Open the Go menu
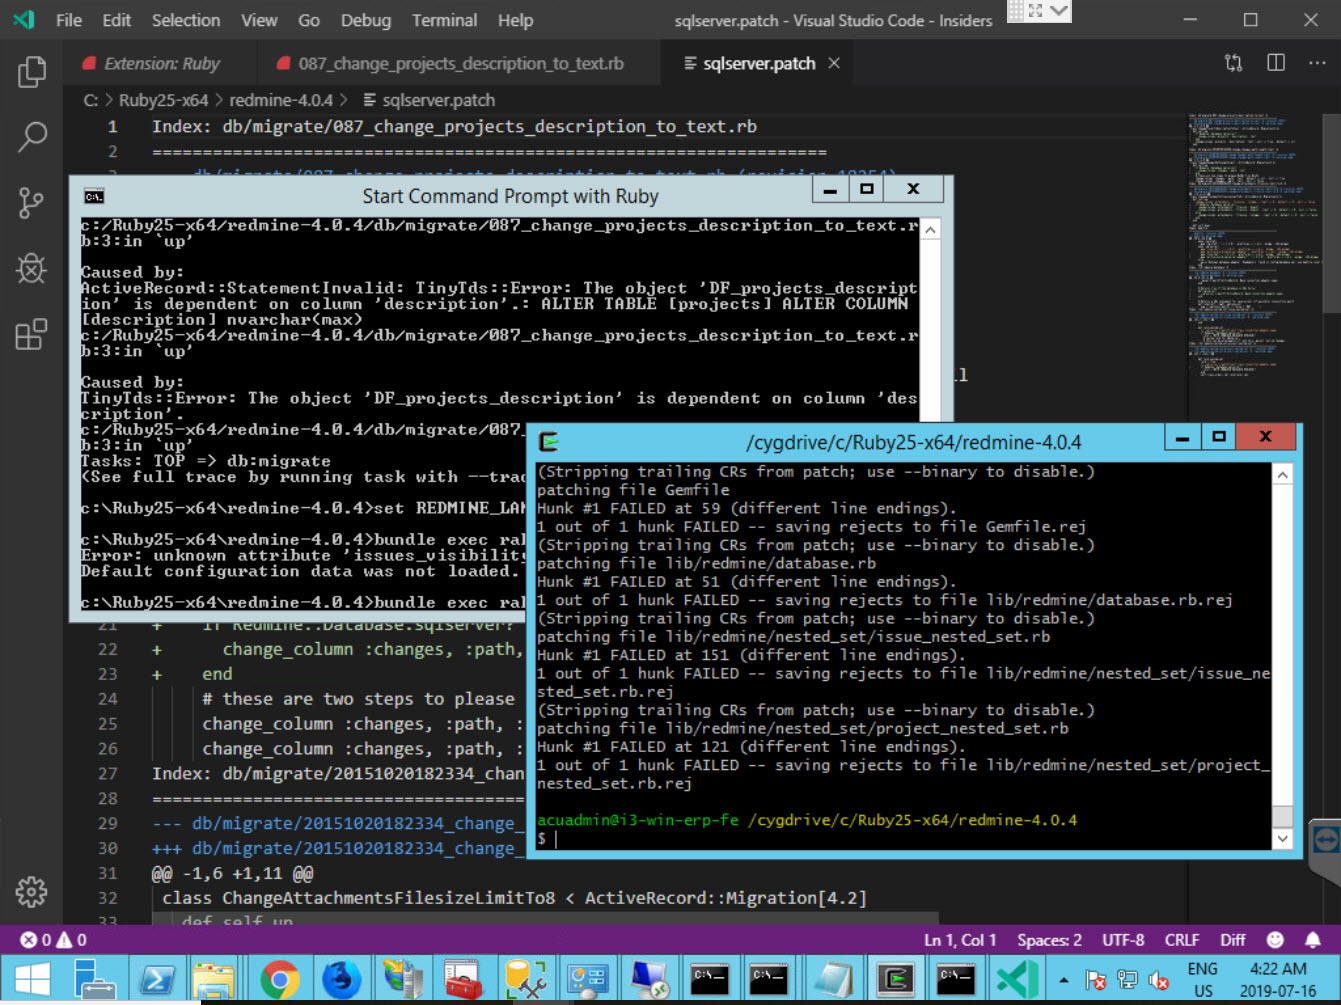This screenshot has width=1341, height=1005. click(309, 20)
